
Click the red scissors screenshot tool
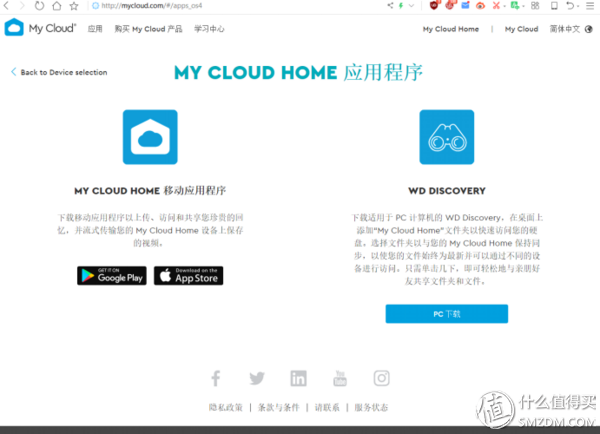point(496,5)
